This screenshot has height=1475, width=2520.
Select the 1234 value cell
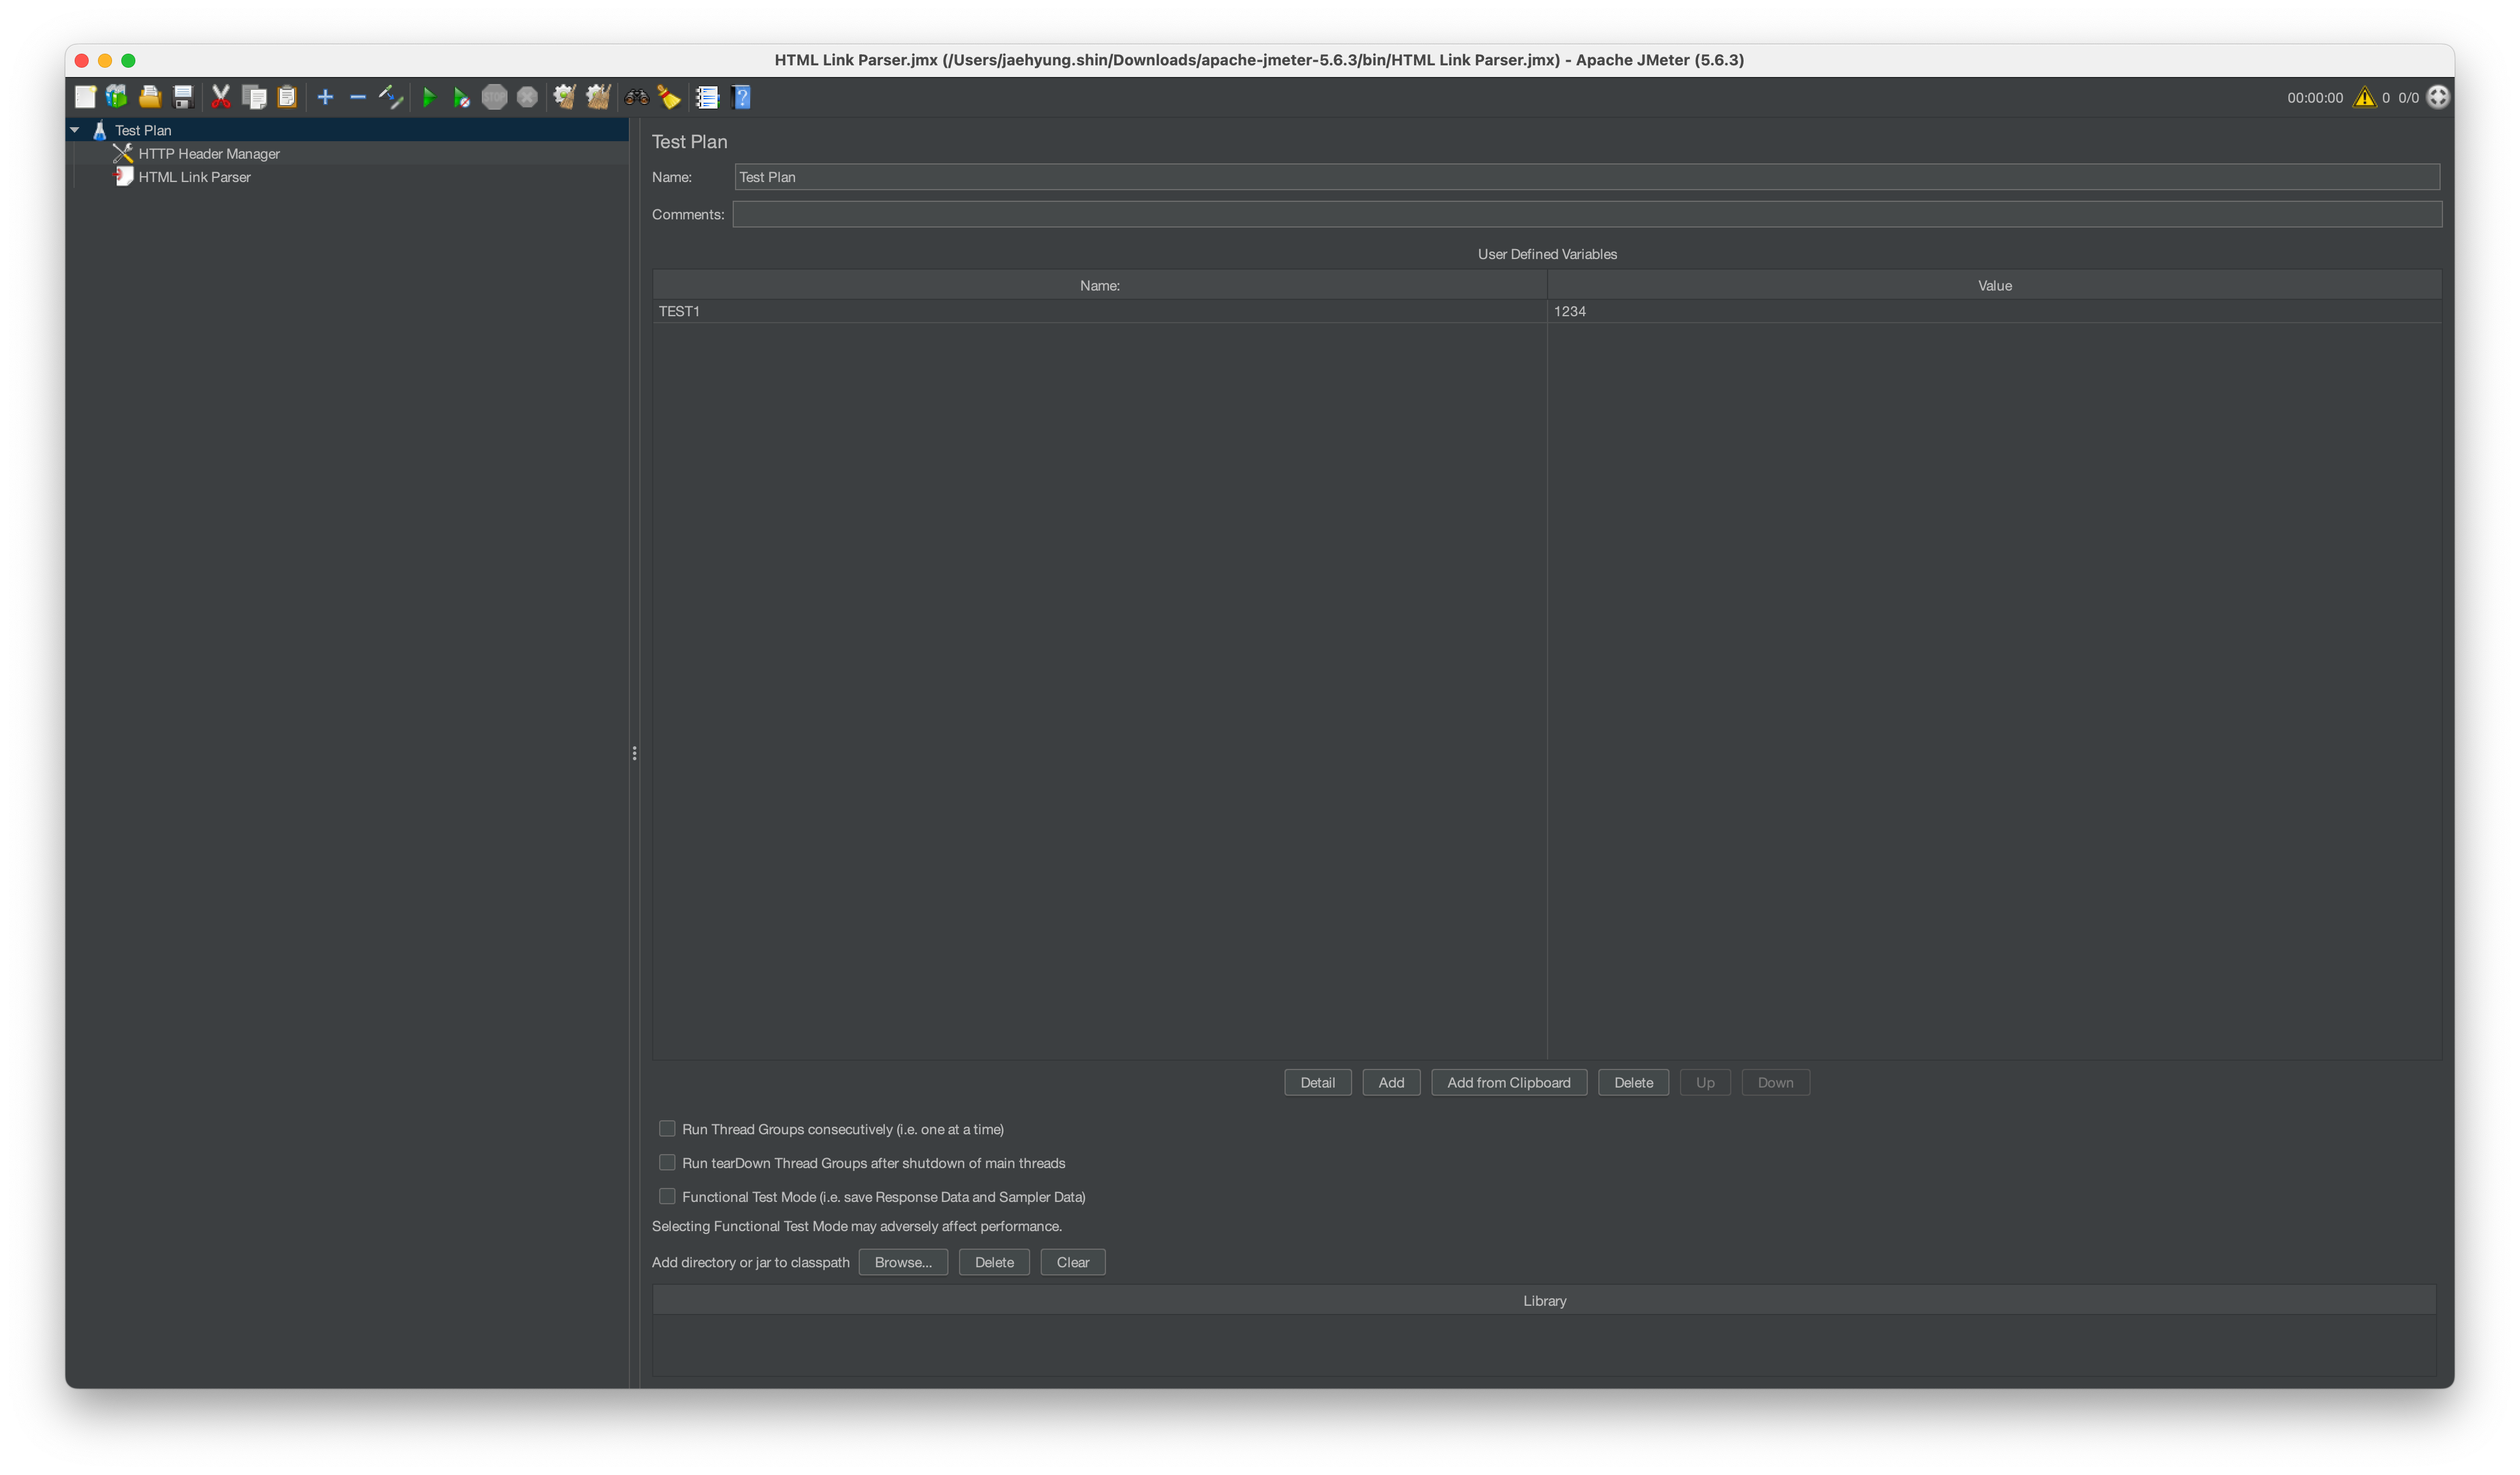click(1994, 311)
